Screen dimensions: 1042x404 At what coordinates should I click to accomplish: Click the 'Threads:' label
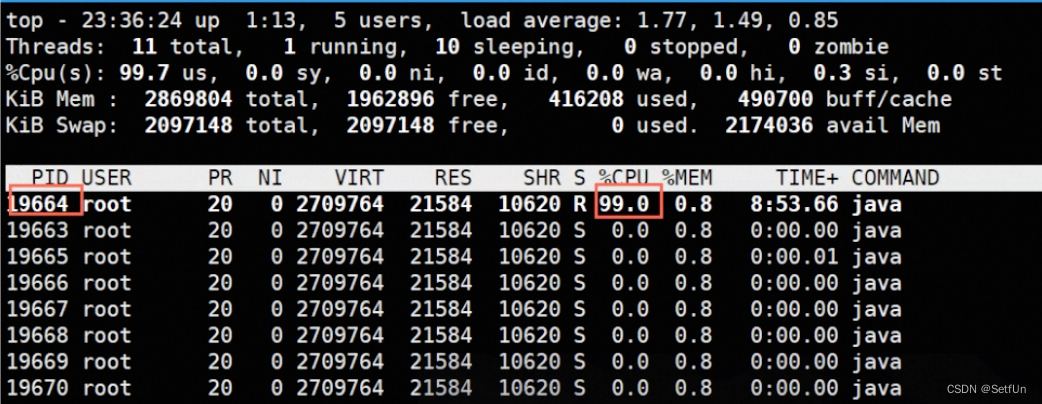56,47
